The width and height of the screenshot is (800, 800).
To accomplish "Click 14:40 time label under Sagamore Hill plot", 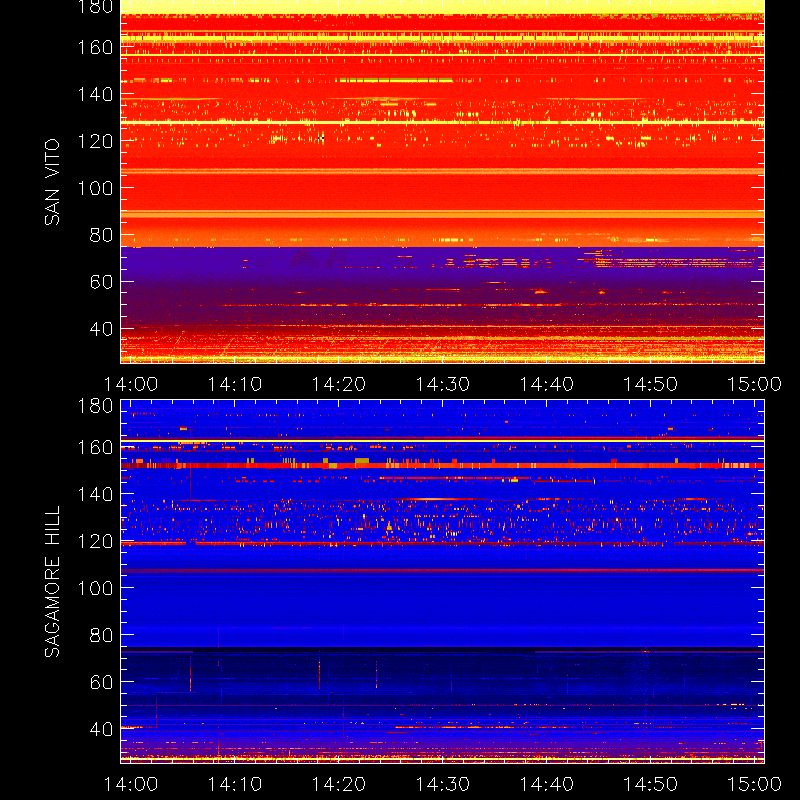I will click(546, 784).
